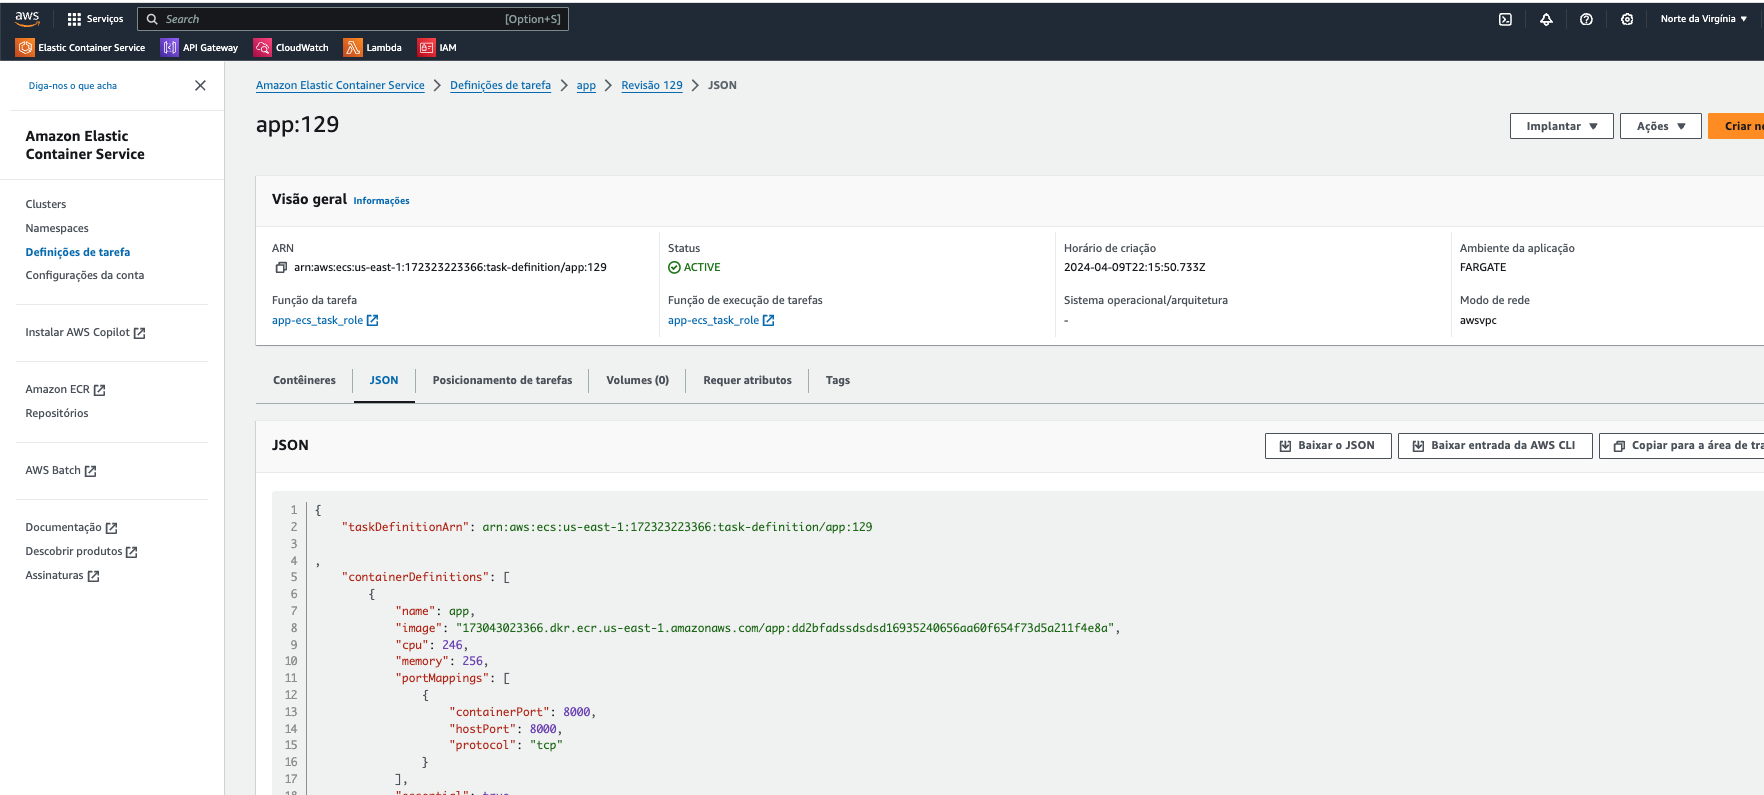Click Copiar para a área de transferência button

(1681, 446)
